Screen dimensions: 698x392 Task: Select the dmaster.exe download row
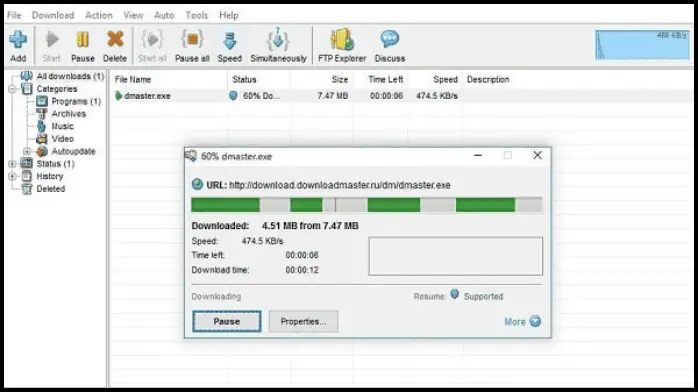click(401, 96)
